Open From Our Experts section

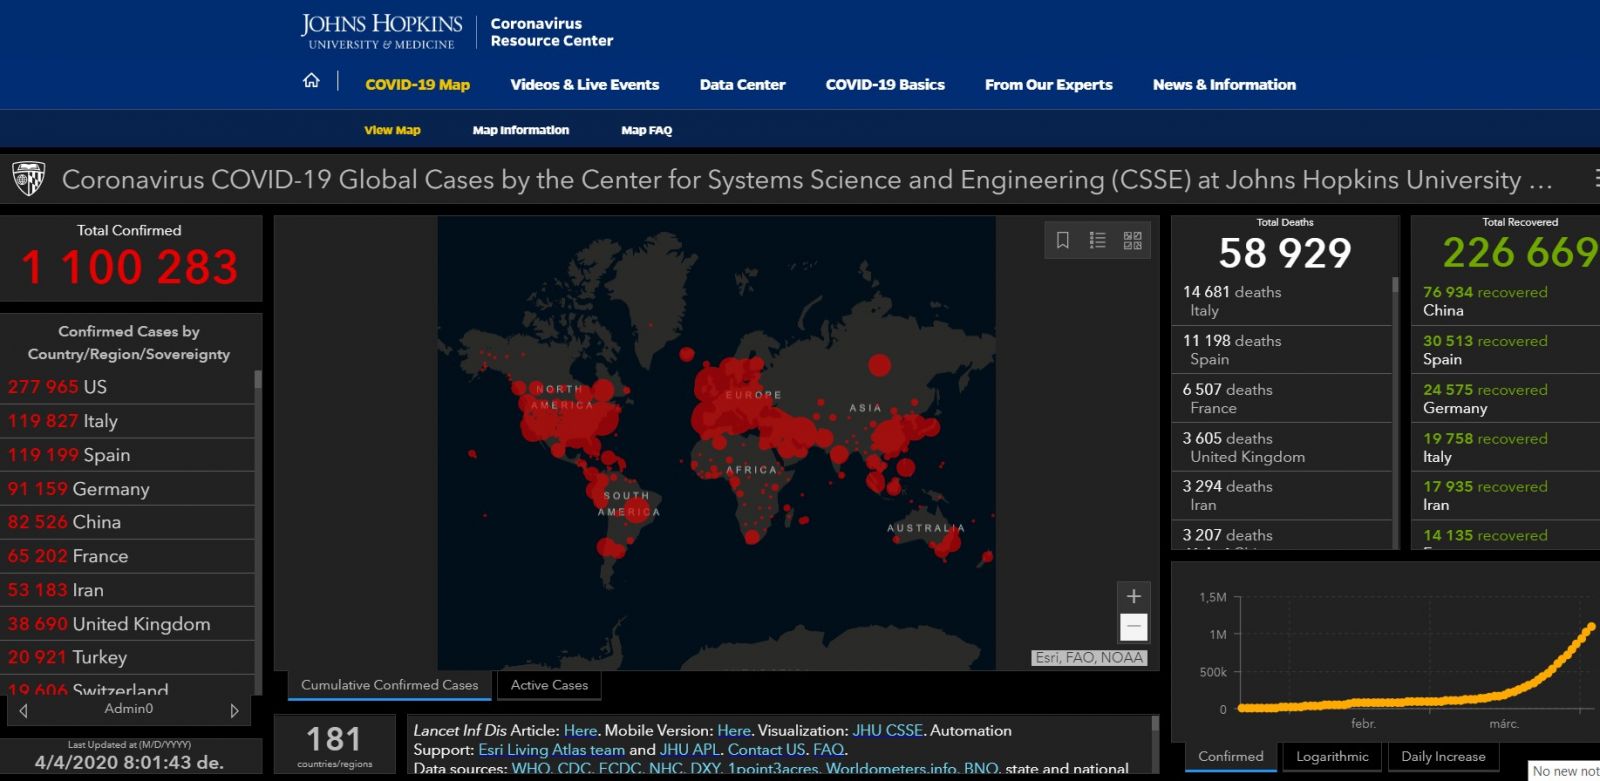pos(1048,85)
